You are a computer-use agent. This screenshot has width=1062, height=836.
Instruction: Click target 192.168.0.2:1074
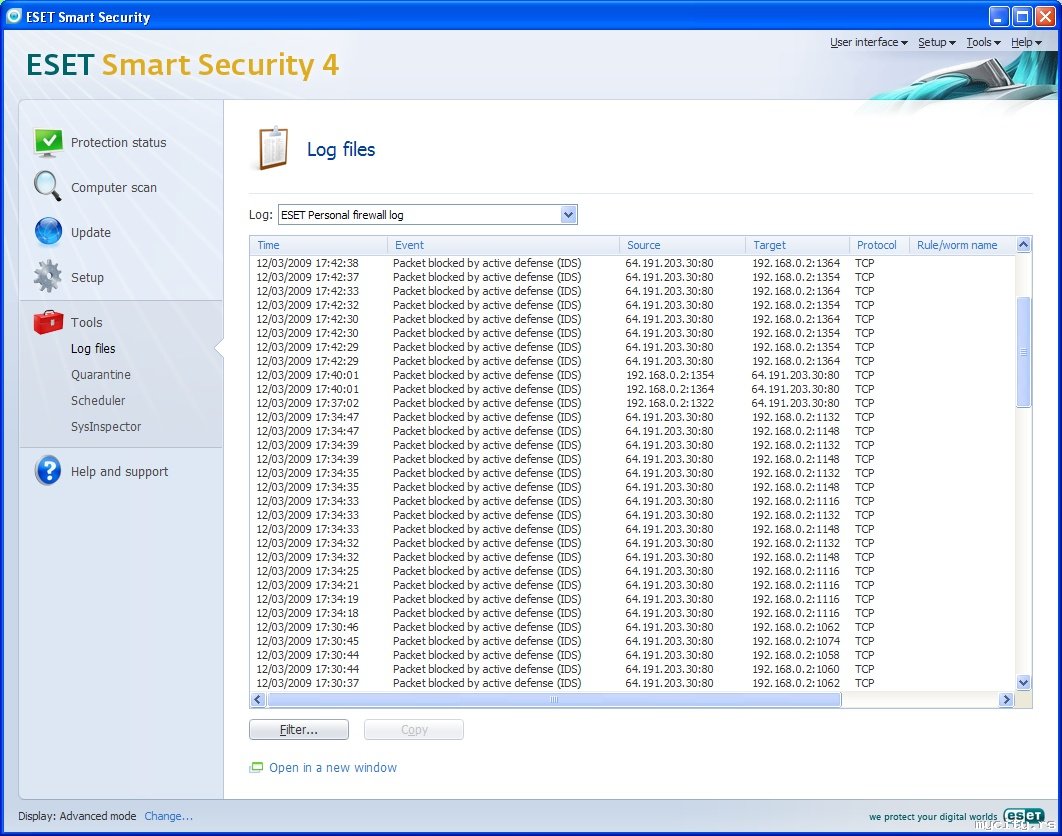796,641
